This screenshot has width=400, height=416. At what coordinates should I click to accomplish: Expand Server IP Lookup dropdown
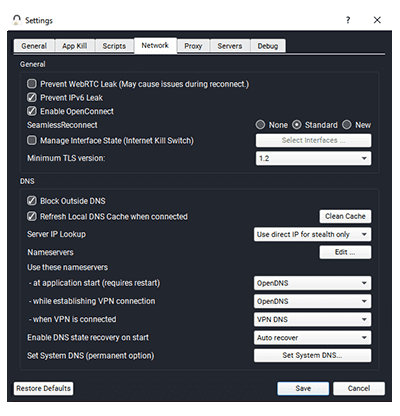click(312, 234)
